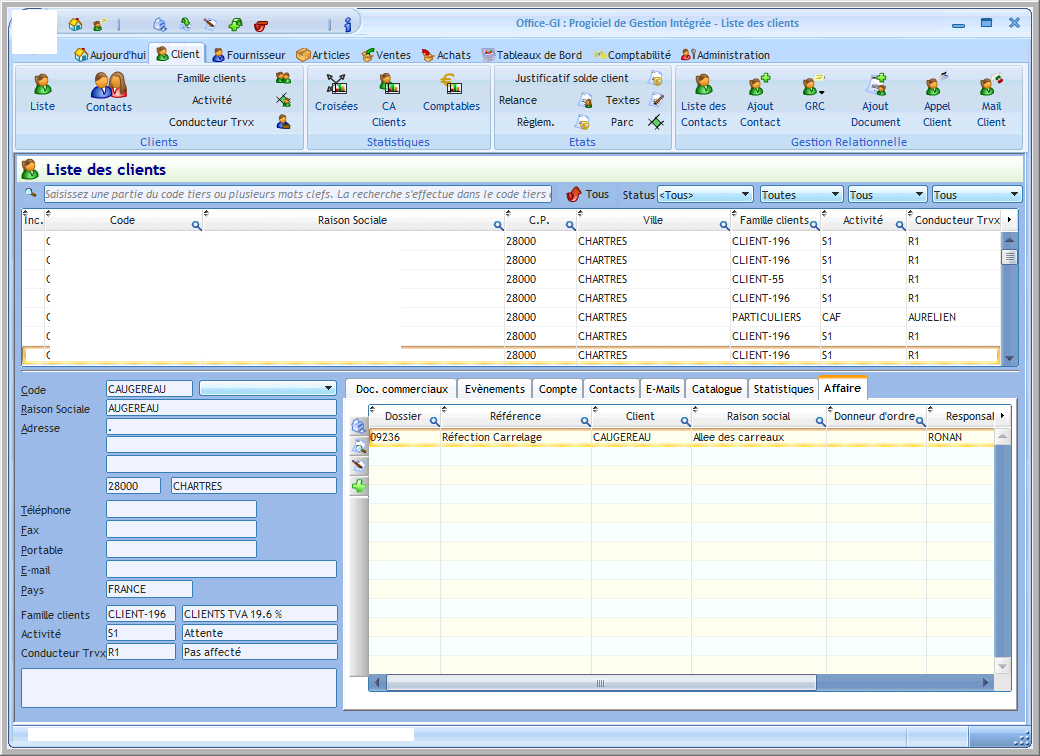This screenshot has height=756, width=1040.
Task: Open the Statistiques tab in detail panel
Action: point(783,389)
